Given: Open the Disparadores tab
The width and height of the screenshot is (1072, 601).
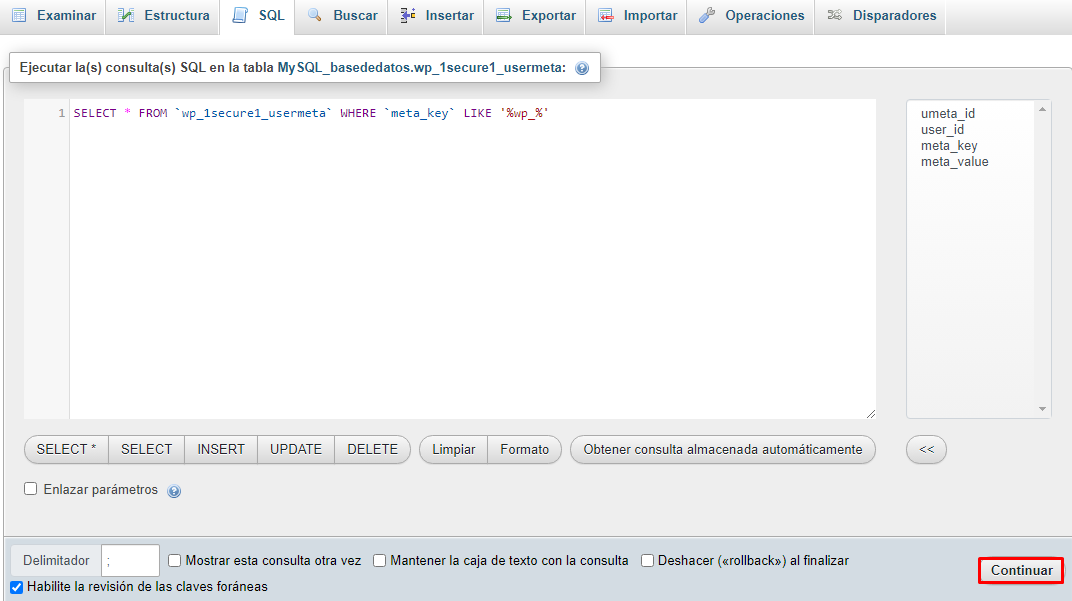Looking at the screenshot, I should (x=880, y=16).
